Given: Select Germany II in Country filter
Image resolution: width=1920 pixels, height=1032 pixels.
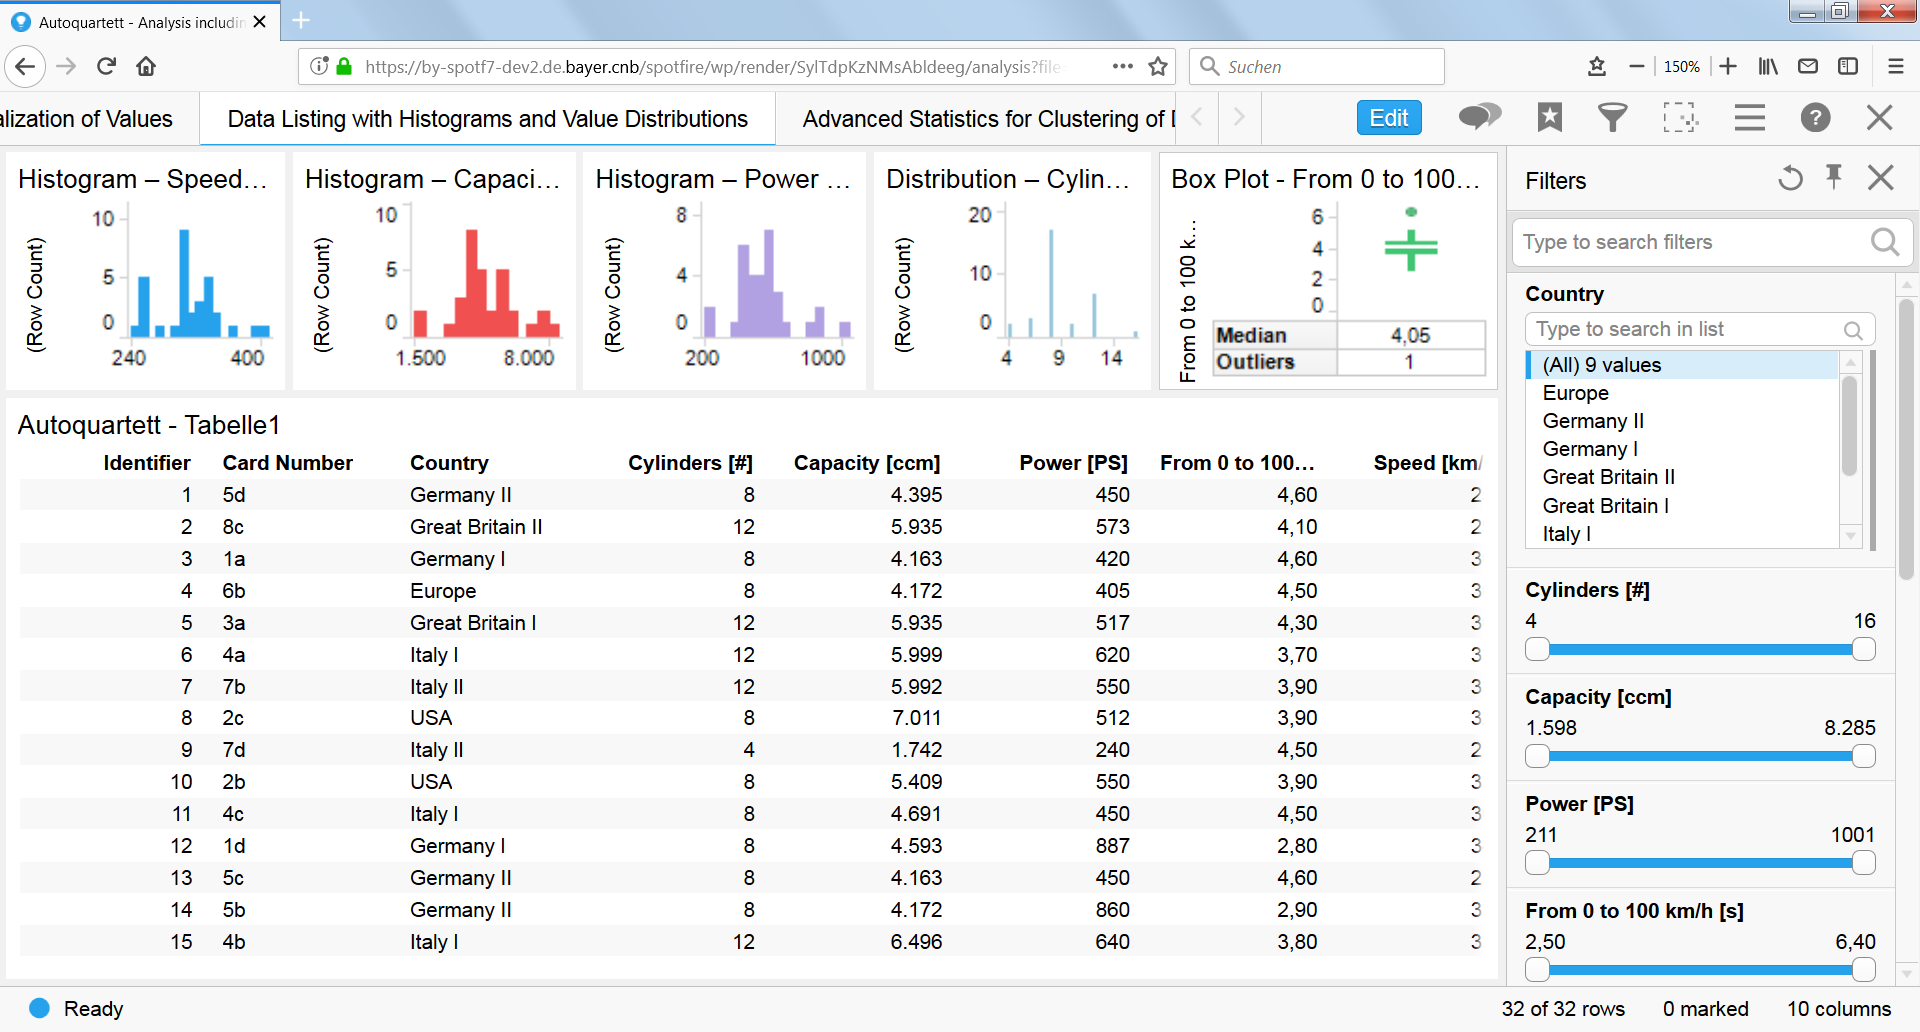Looking at the screenshot, I should (1592, 421).
